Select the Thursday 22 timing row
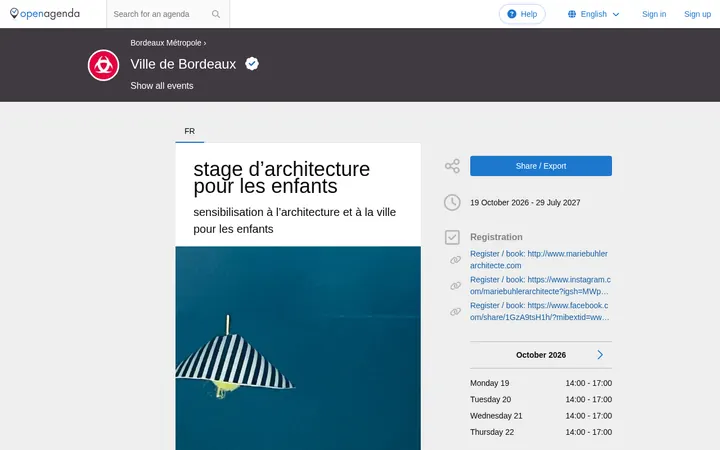720x450 pixels. pos(540,432)
